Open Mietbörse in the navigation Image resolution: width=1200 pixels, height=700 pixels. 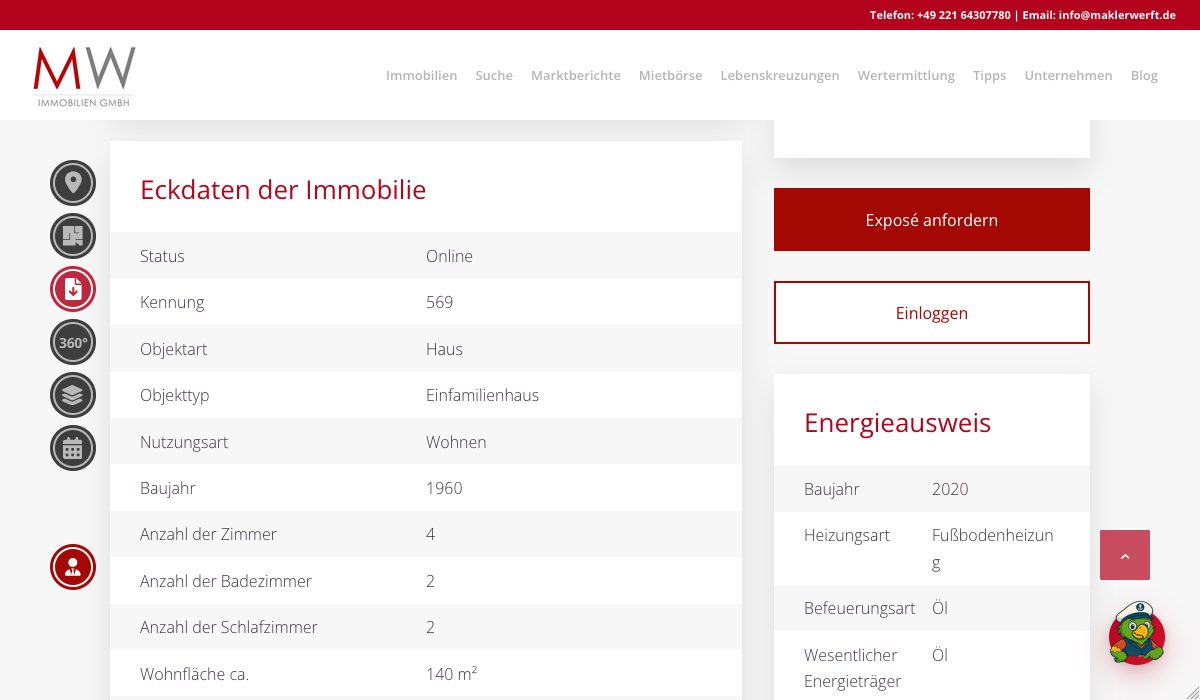(670, 75)
